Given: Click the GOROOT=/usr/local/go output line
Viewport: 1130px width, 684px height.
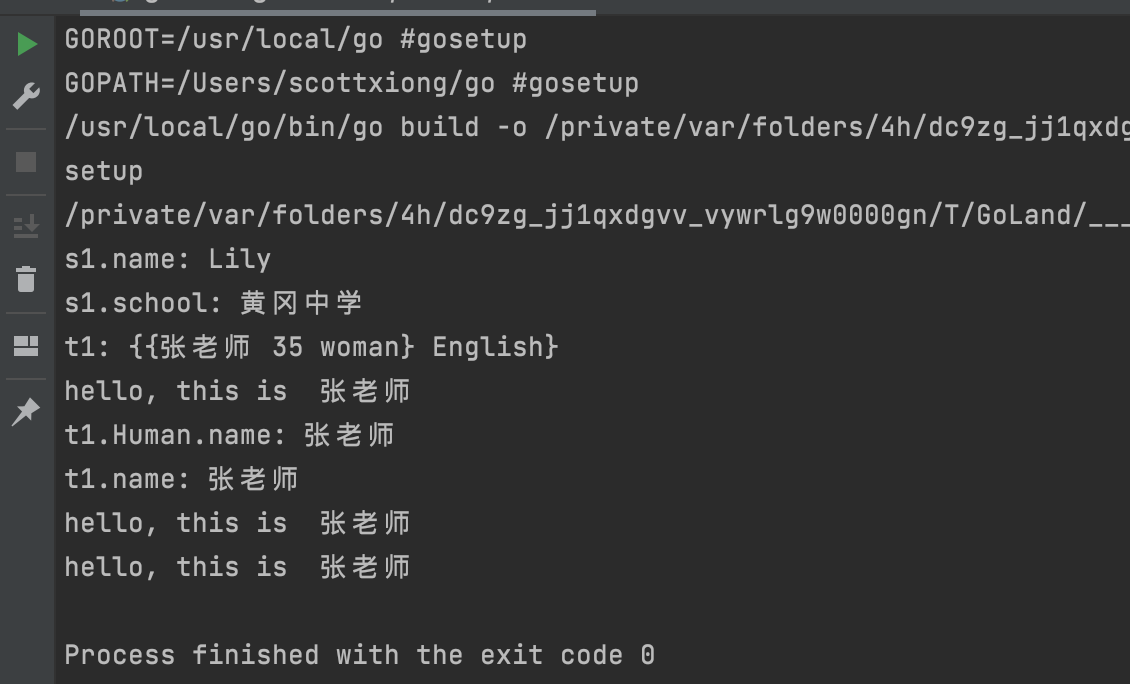Looking at the screenshot, I should click(x=295, y=39).
